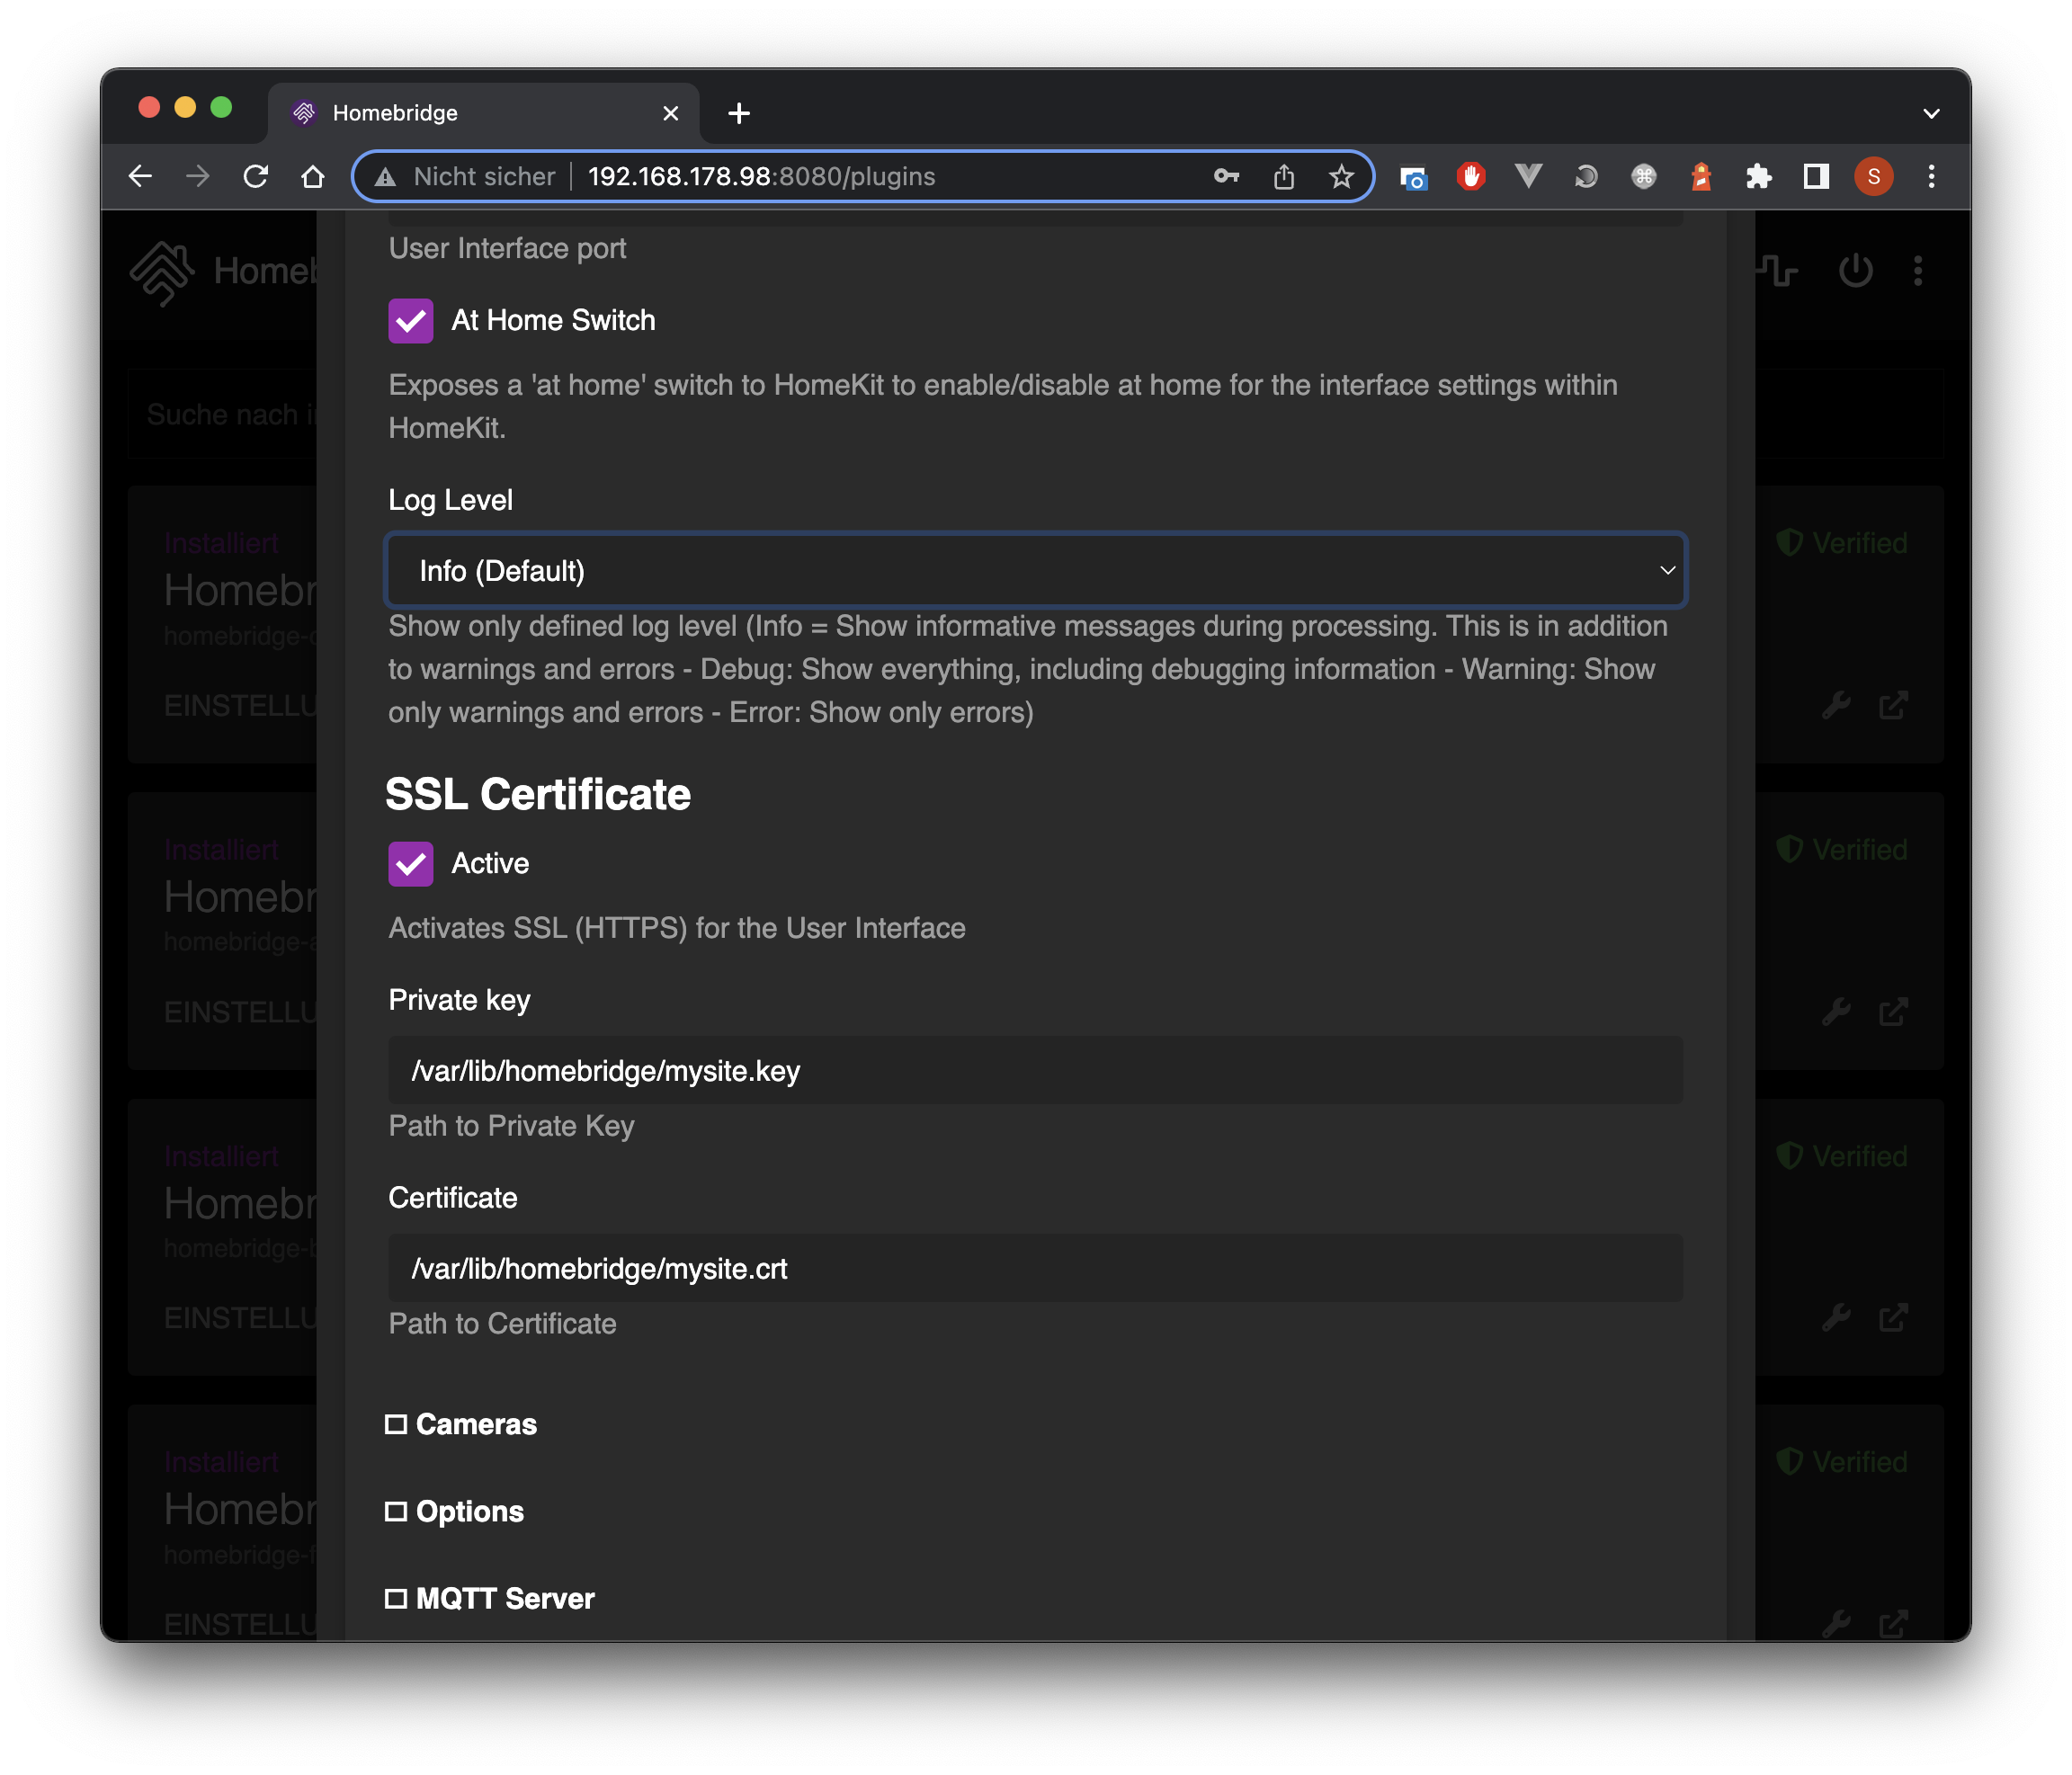Screen dimensions: 2072x1775
Task: Click the Homebridge logo in the header
Action: click(x=165, y=272)
